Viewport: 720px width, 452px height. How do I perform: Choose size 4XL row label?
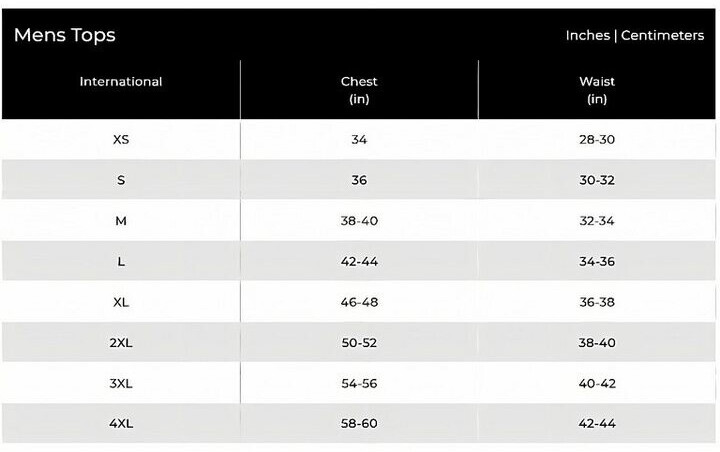[x=121, y=424]
